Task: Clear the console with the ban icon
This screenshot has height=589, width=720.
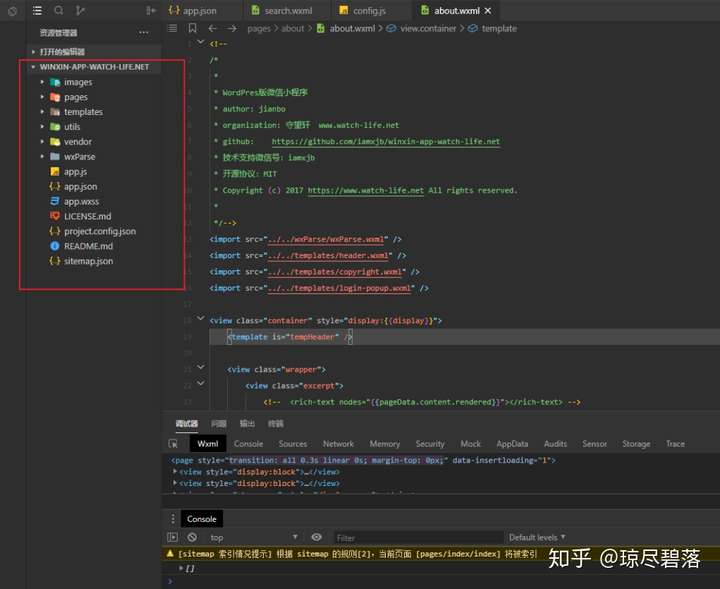Action: click(x=192, y=537)
